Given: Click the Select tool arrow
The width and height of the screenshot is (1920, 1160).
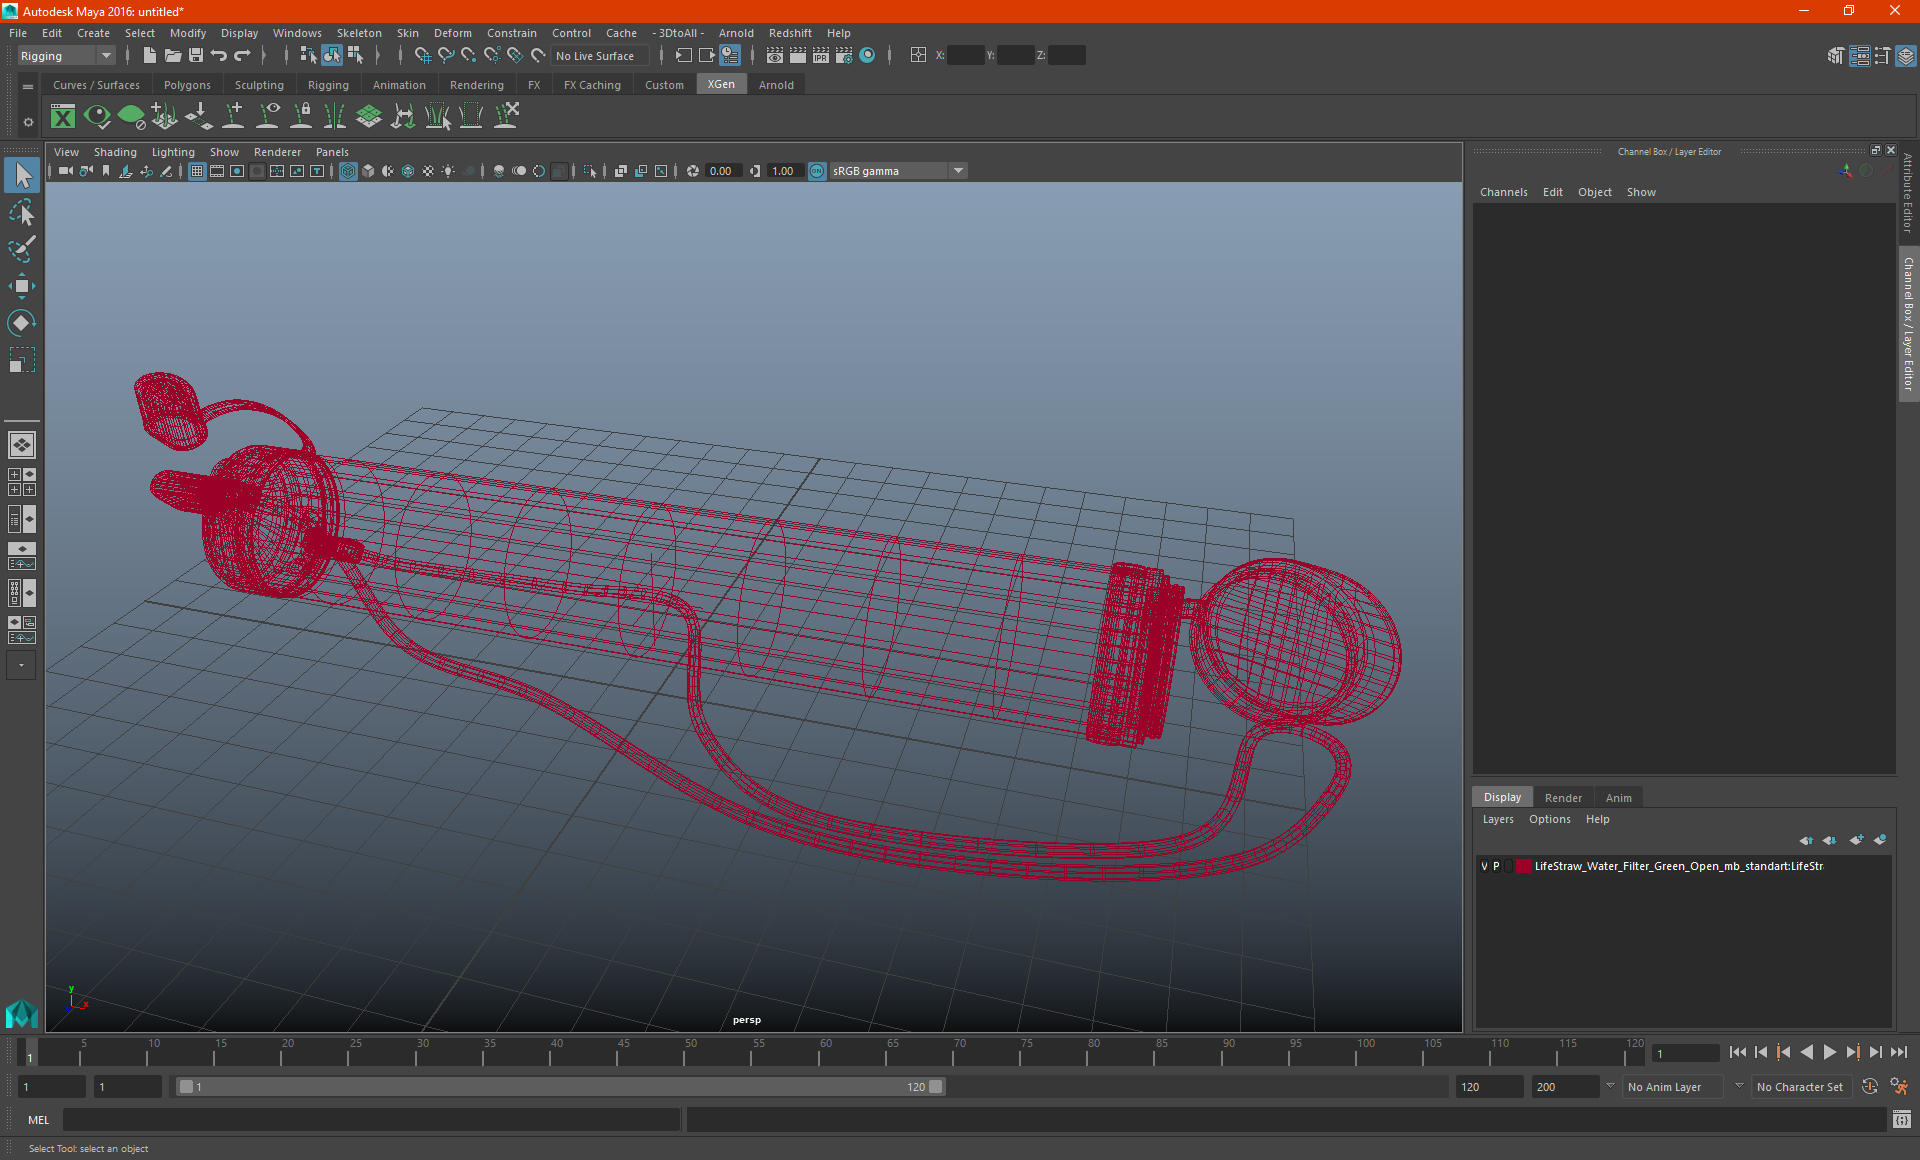Looking at the screenshot, I should (21, 176).
